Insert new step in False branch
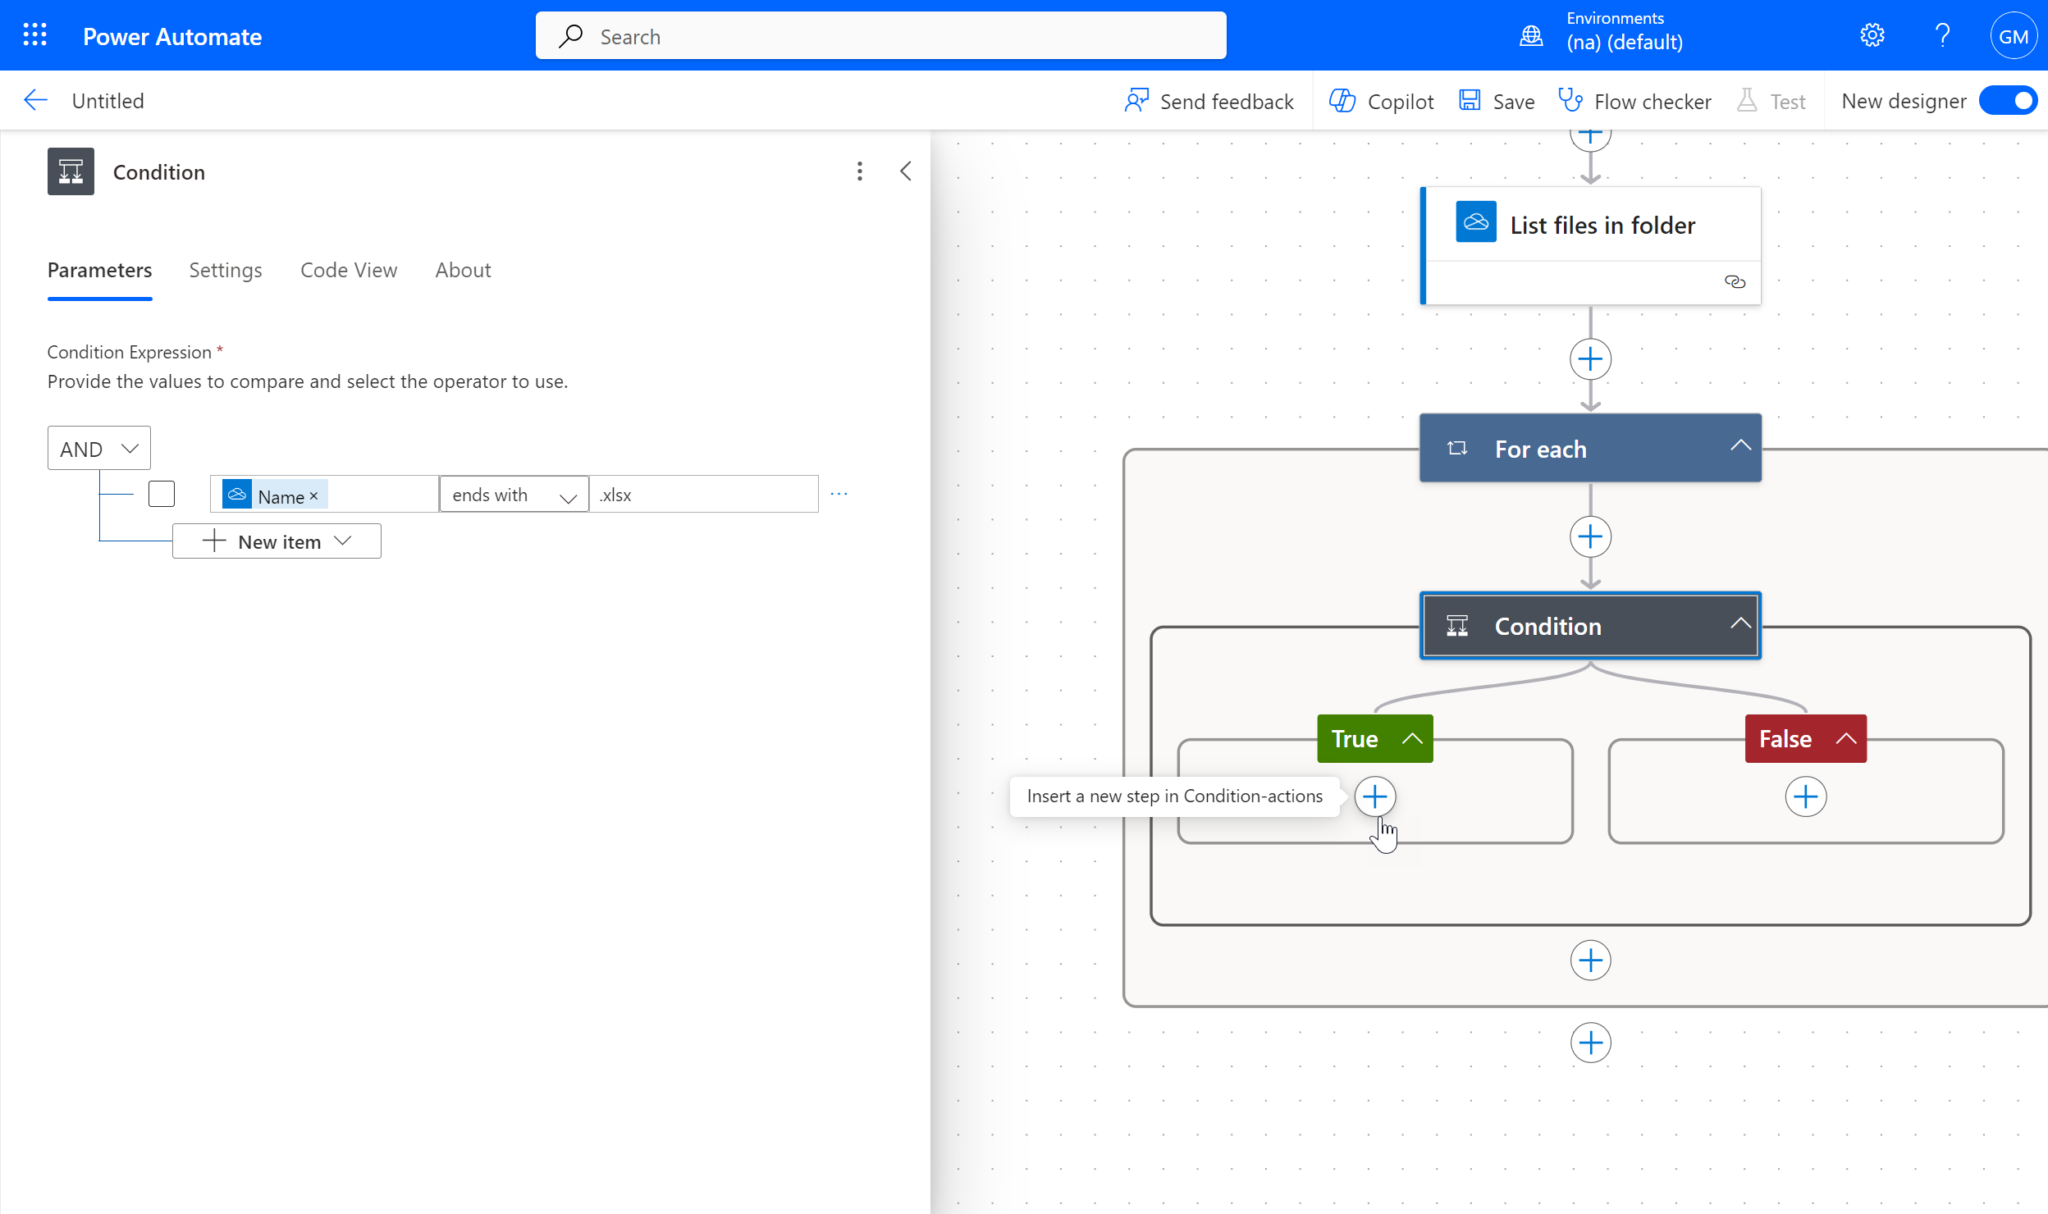Image resolution: width=2048 pixels, height=1214 pixels. [1805, 797]
